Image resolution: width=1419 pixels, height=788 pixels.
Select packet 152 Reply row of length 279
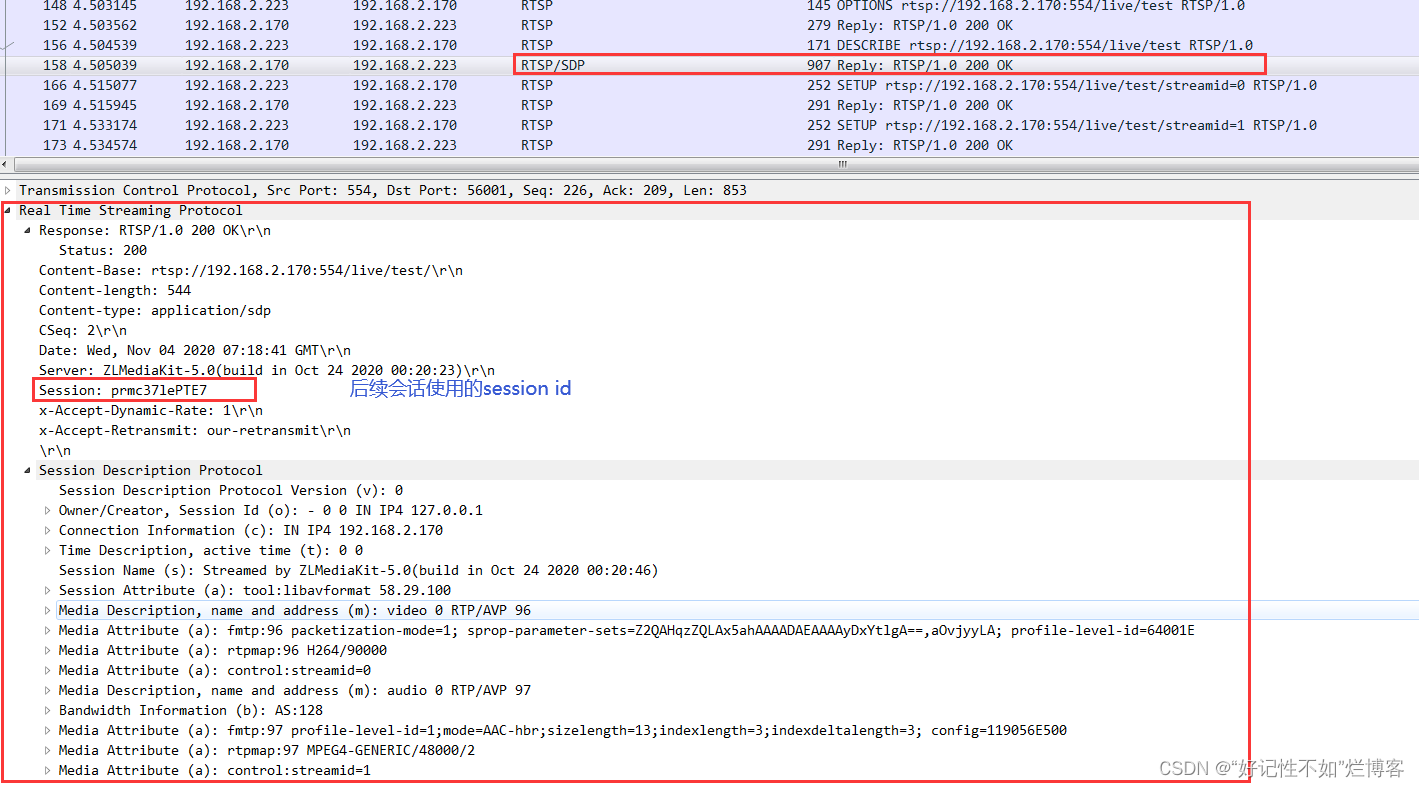coord(709,25)
